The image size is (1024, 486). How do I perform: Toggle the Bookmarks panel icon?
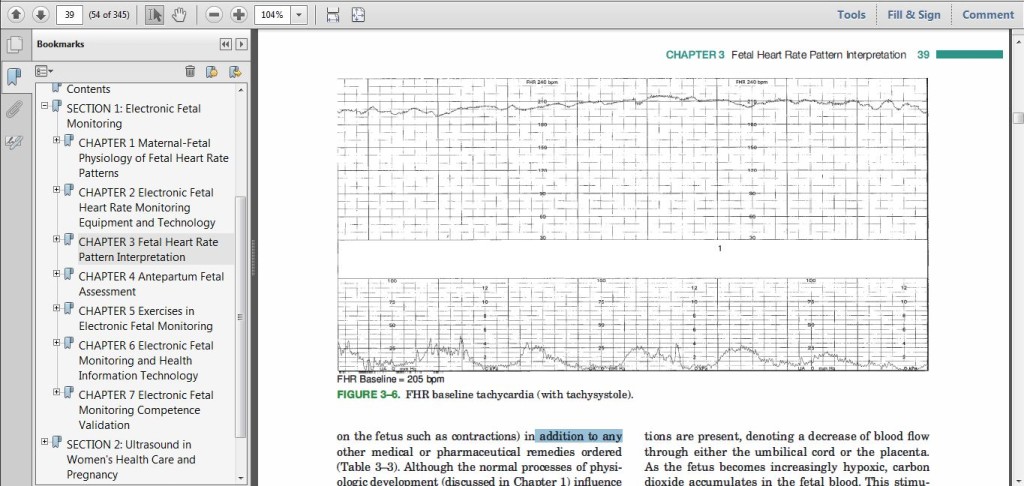point(14,77)
